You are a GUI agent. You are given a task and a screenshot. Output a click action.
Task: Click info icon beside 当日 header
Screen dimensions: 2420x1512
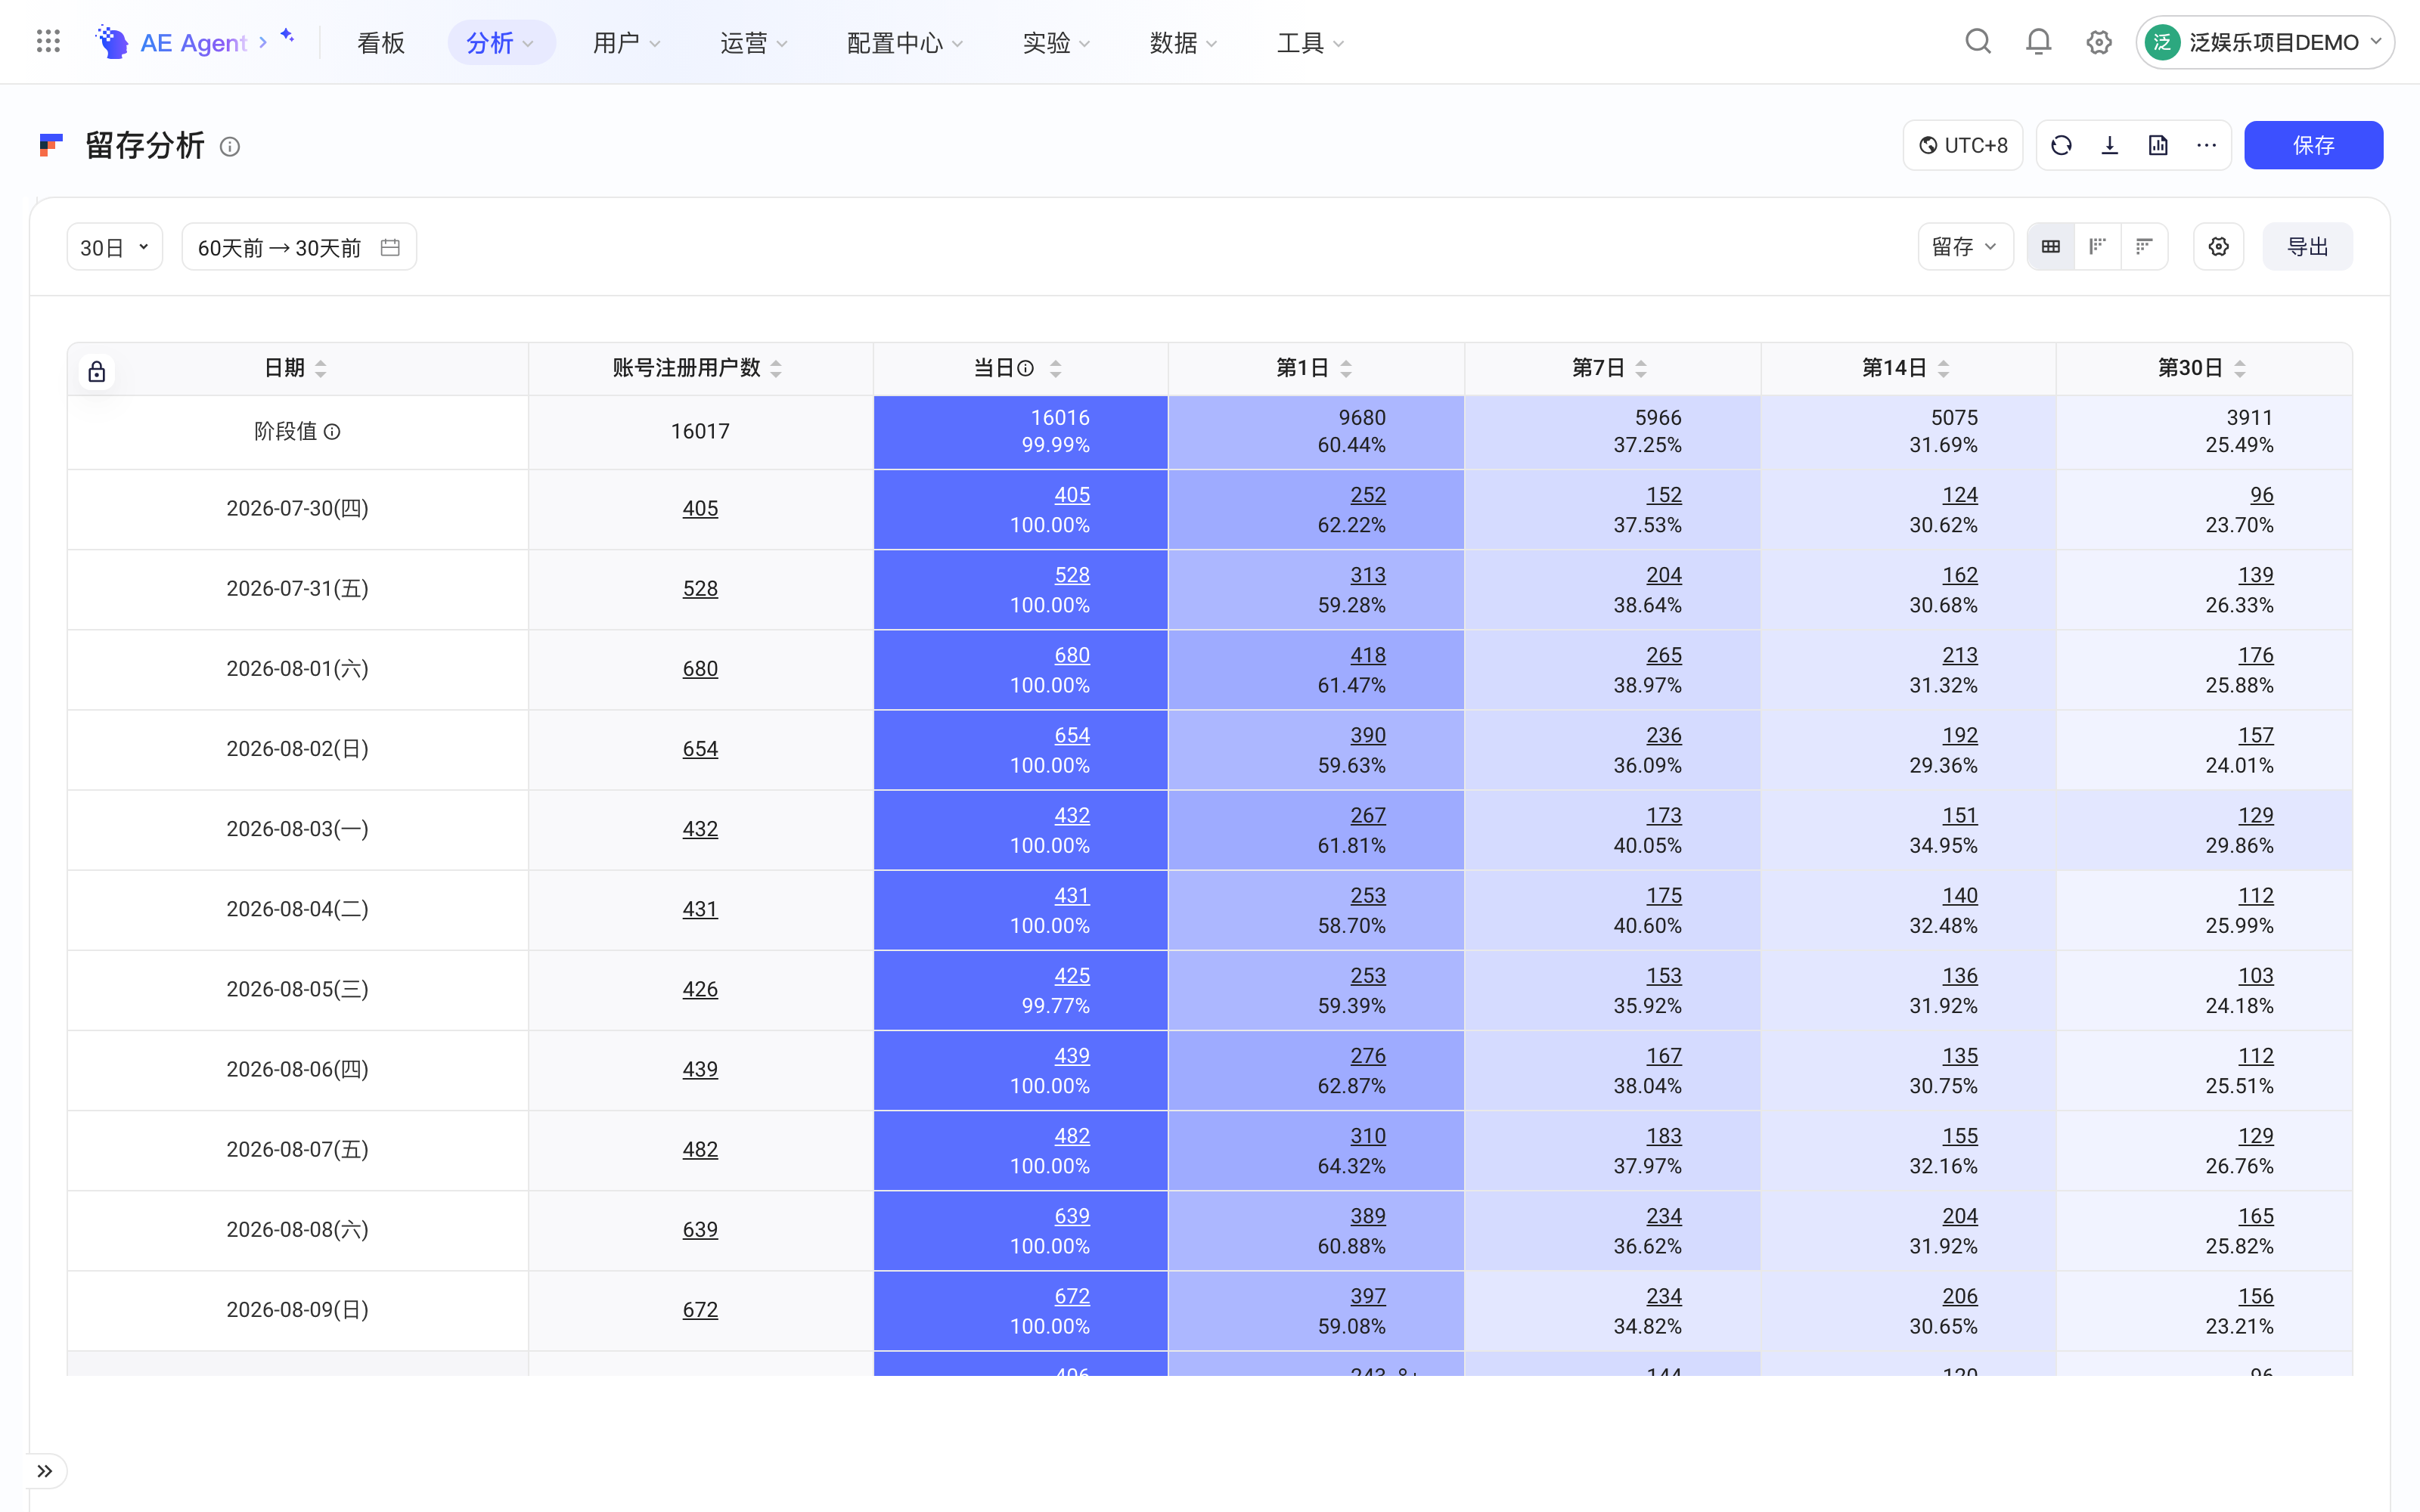point(1026,368)
